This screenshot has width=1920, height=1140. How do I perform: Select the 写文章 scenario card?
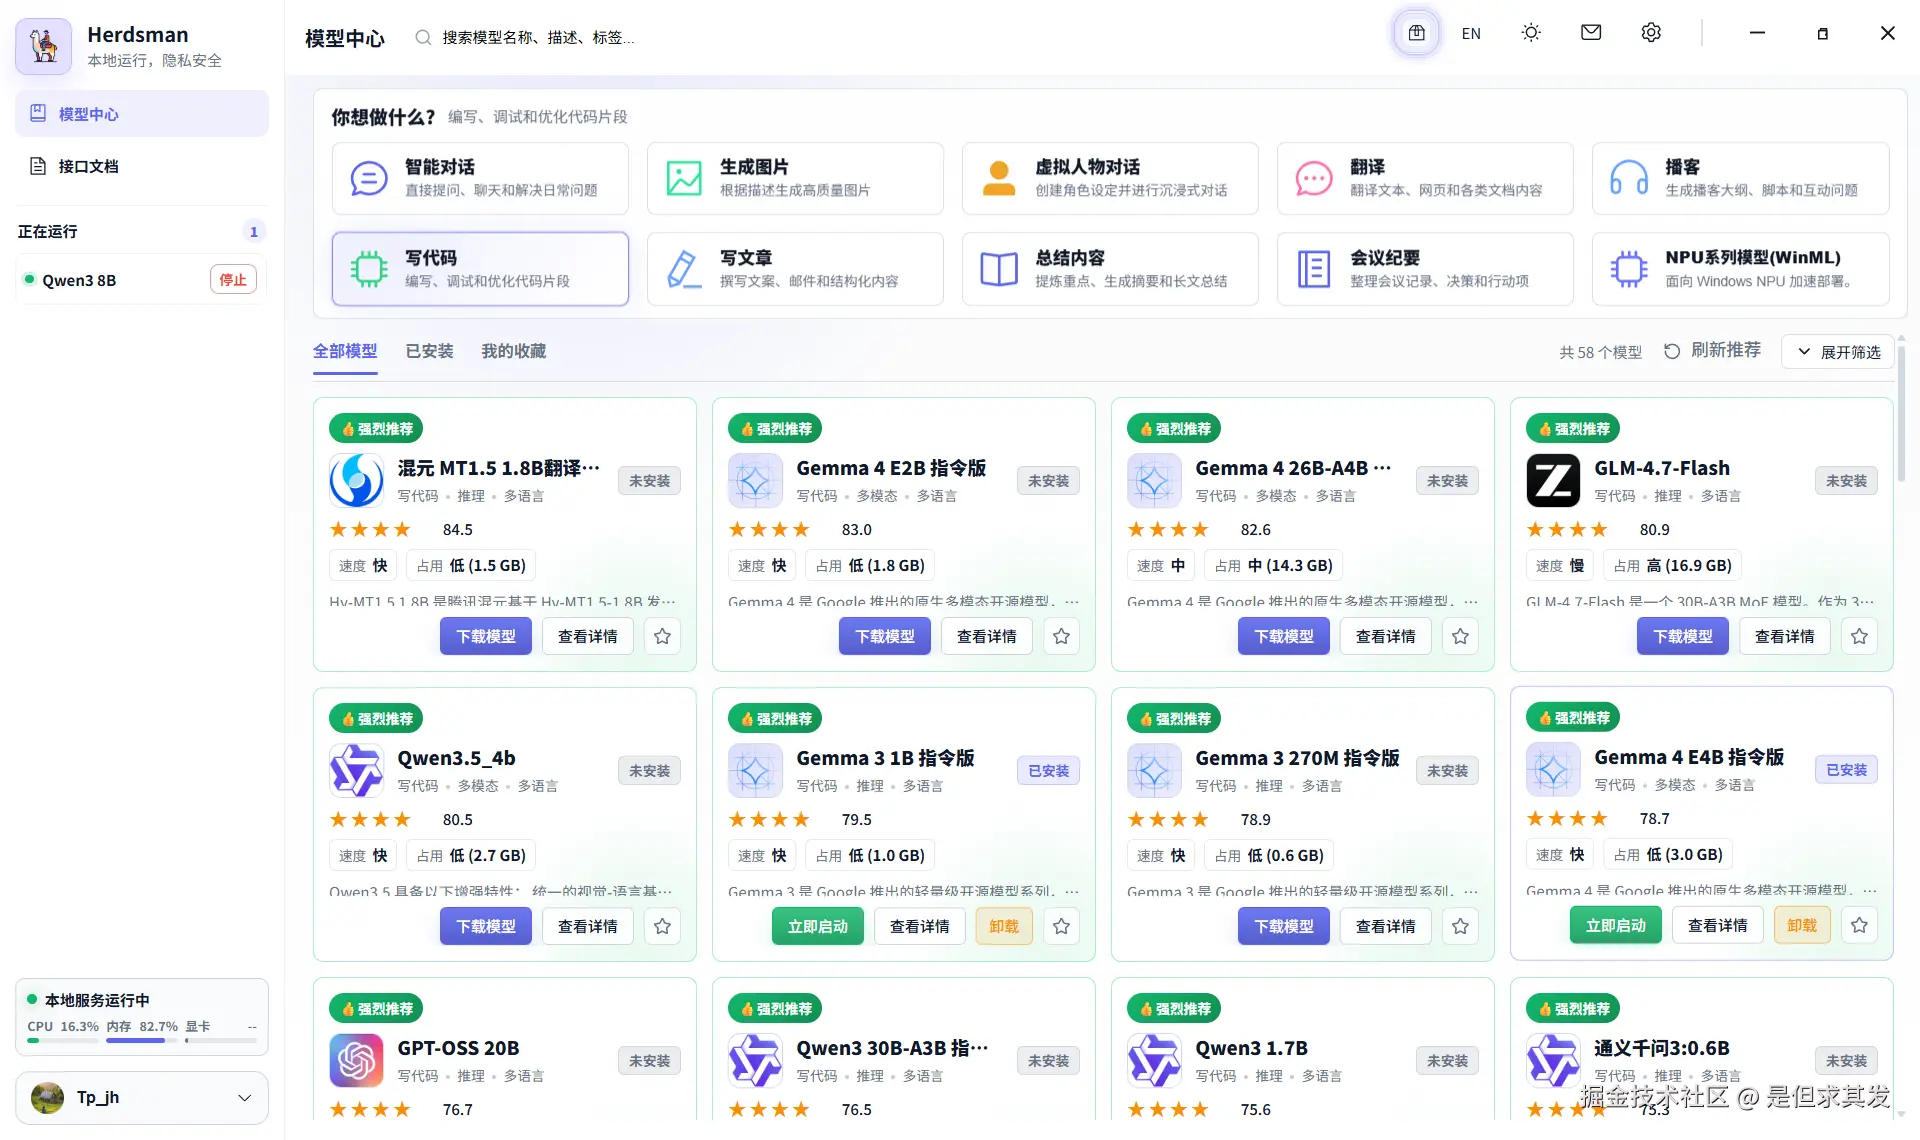tap(795, 269)
